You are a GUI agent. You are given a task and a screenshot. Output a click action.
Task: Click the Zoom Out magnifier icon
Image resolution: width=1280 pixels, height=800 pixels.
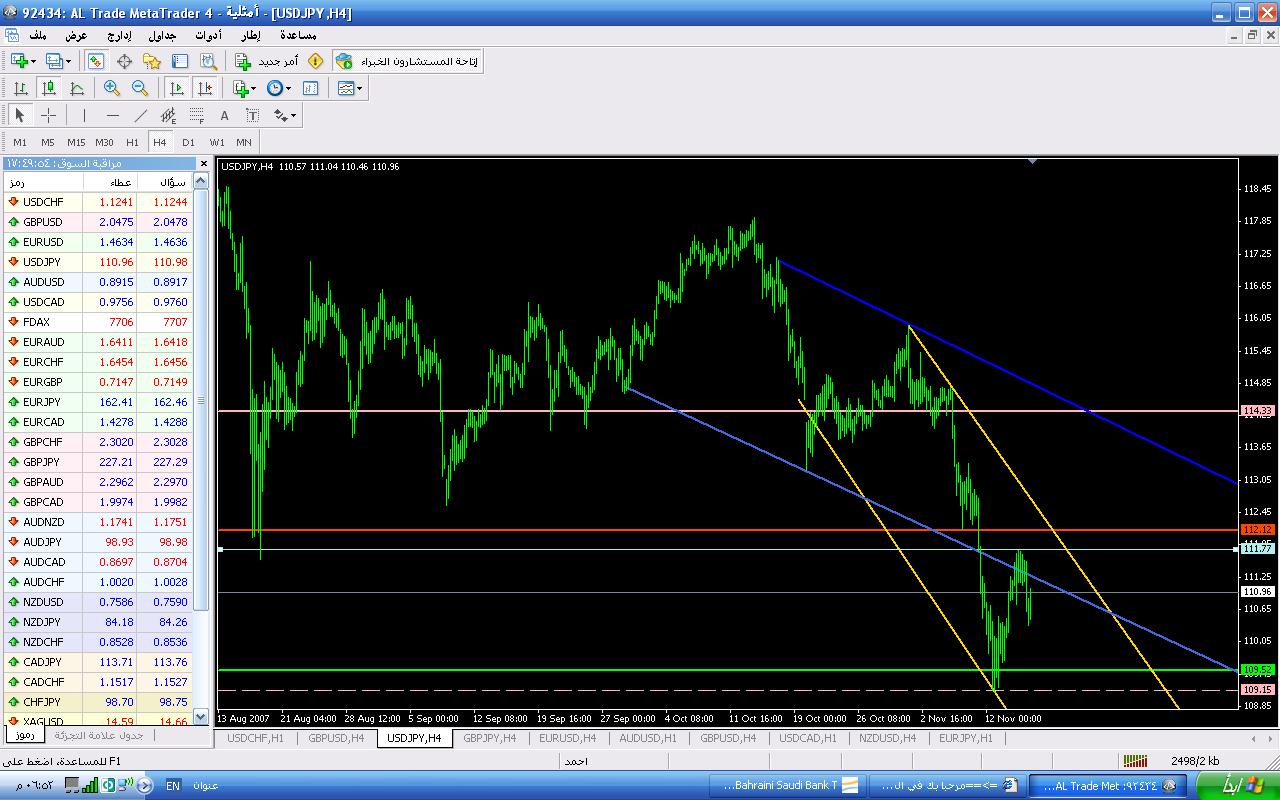(140, 88)
